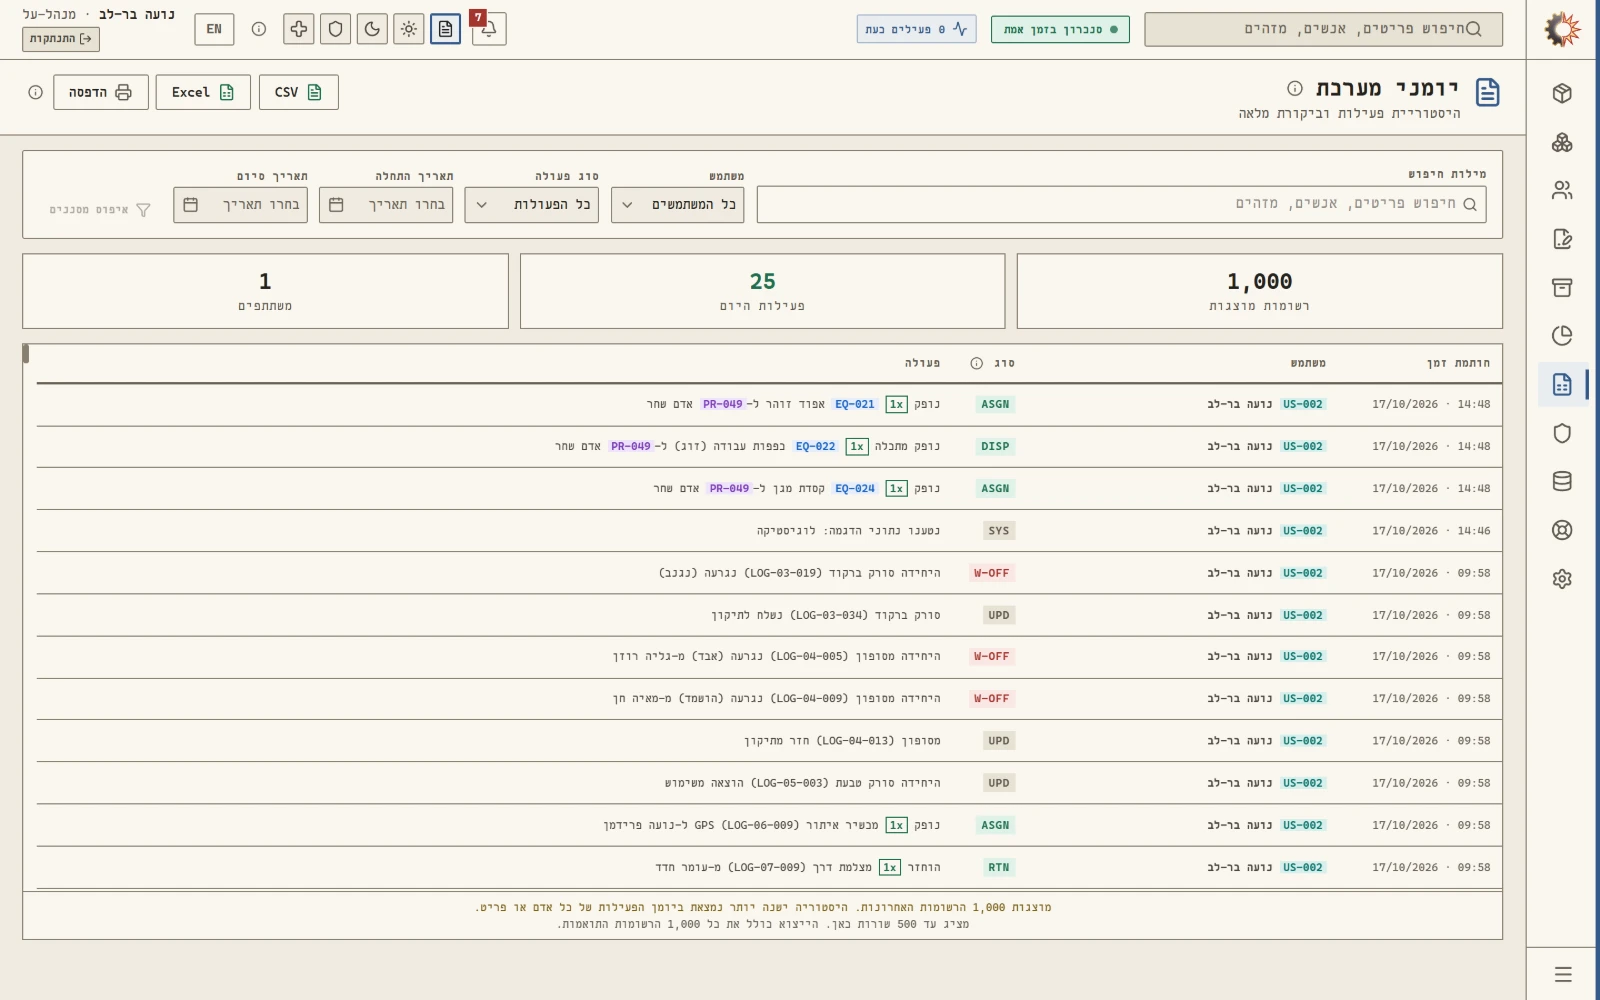Viewport: 1600px width, 1000px height.
Task: Click the סנכרון בזמן אמת sync status badge
Action: click(1060, 29)
